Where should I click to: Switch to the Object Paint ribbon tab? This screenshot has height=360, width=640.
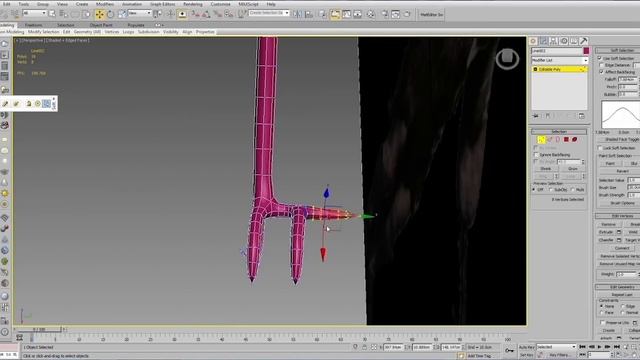[101, 25]
